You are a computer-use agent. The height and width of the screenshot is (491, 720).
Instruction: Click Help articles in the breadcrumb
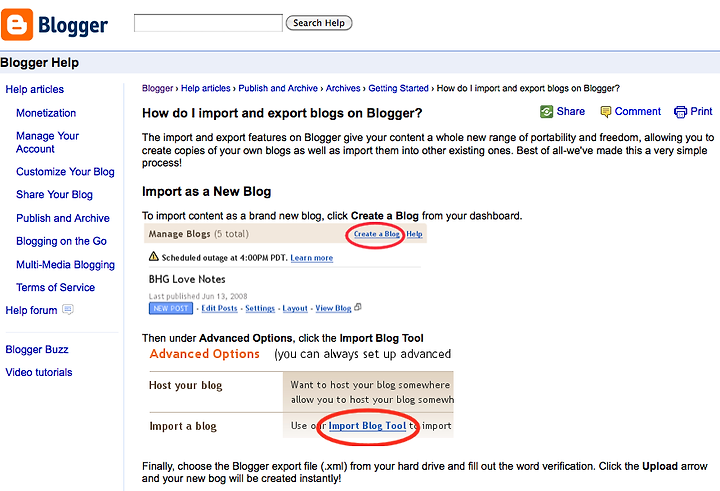[x=206, y=88]
